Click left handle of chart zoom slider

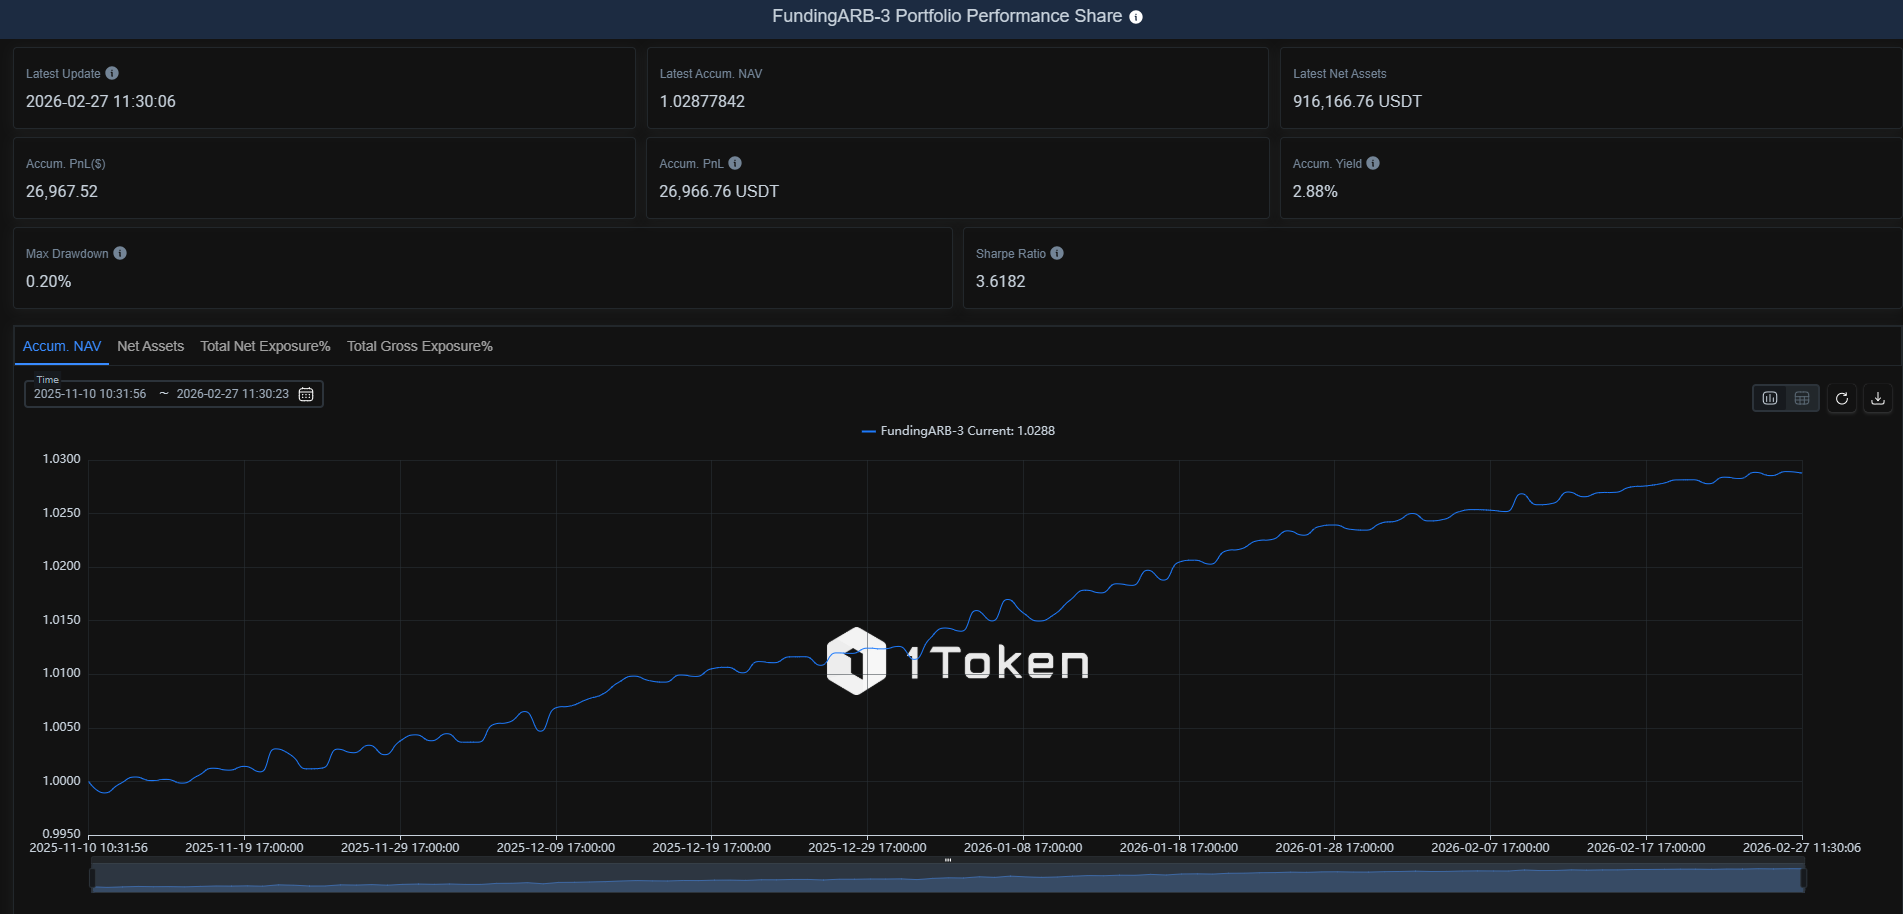click(92, 878)
